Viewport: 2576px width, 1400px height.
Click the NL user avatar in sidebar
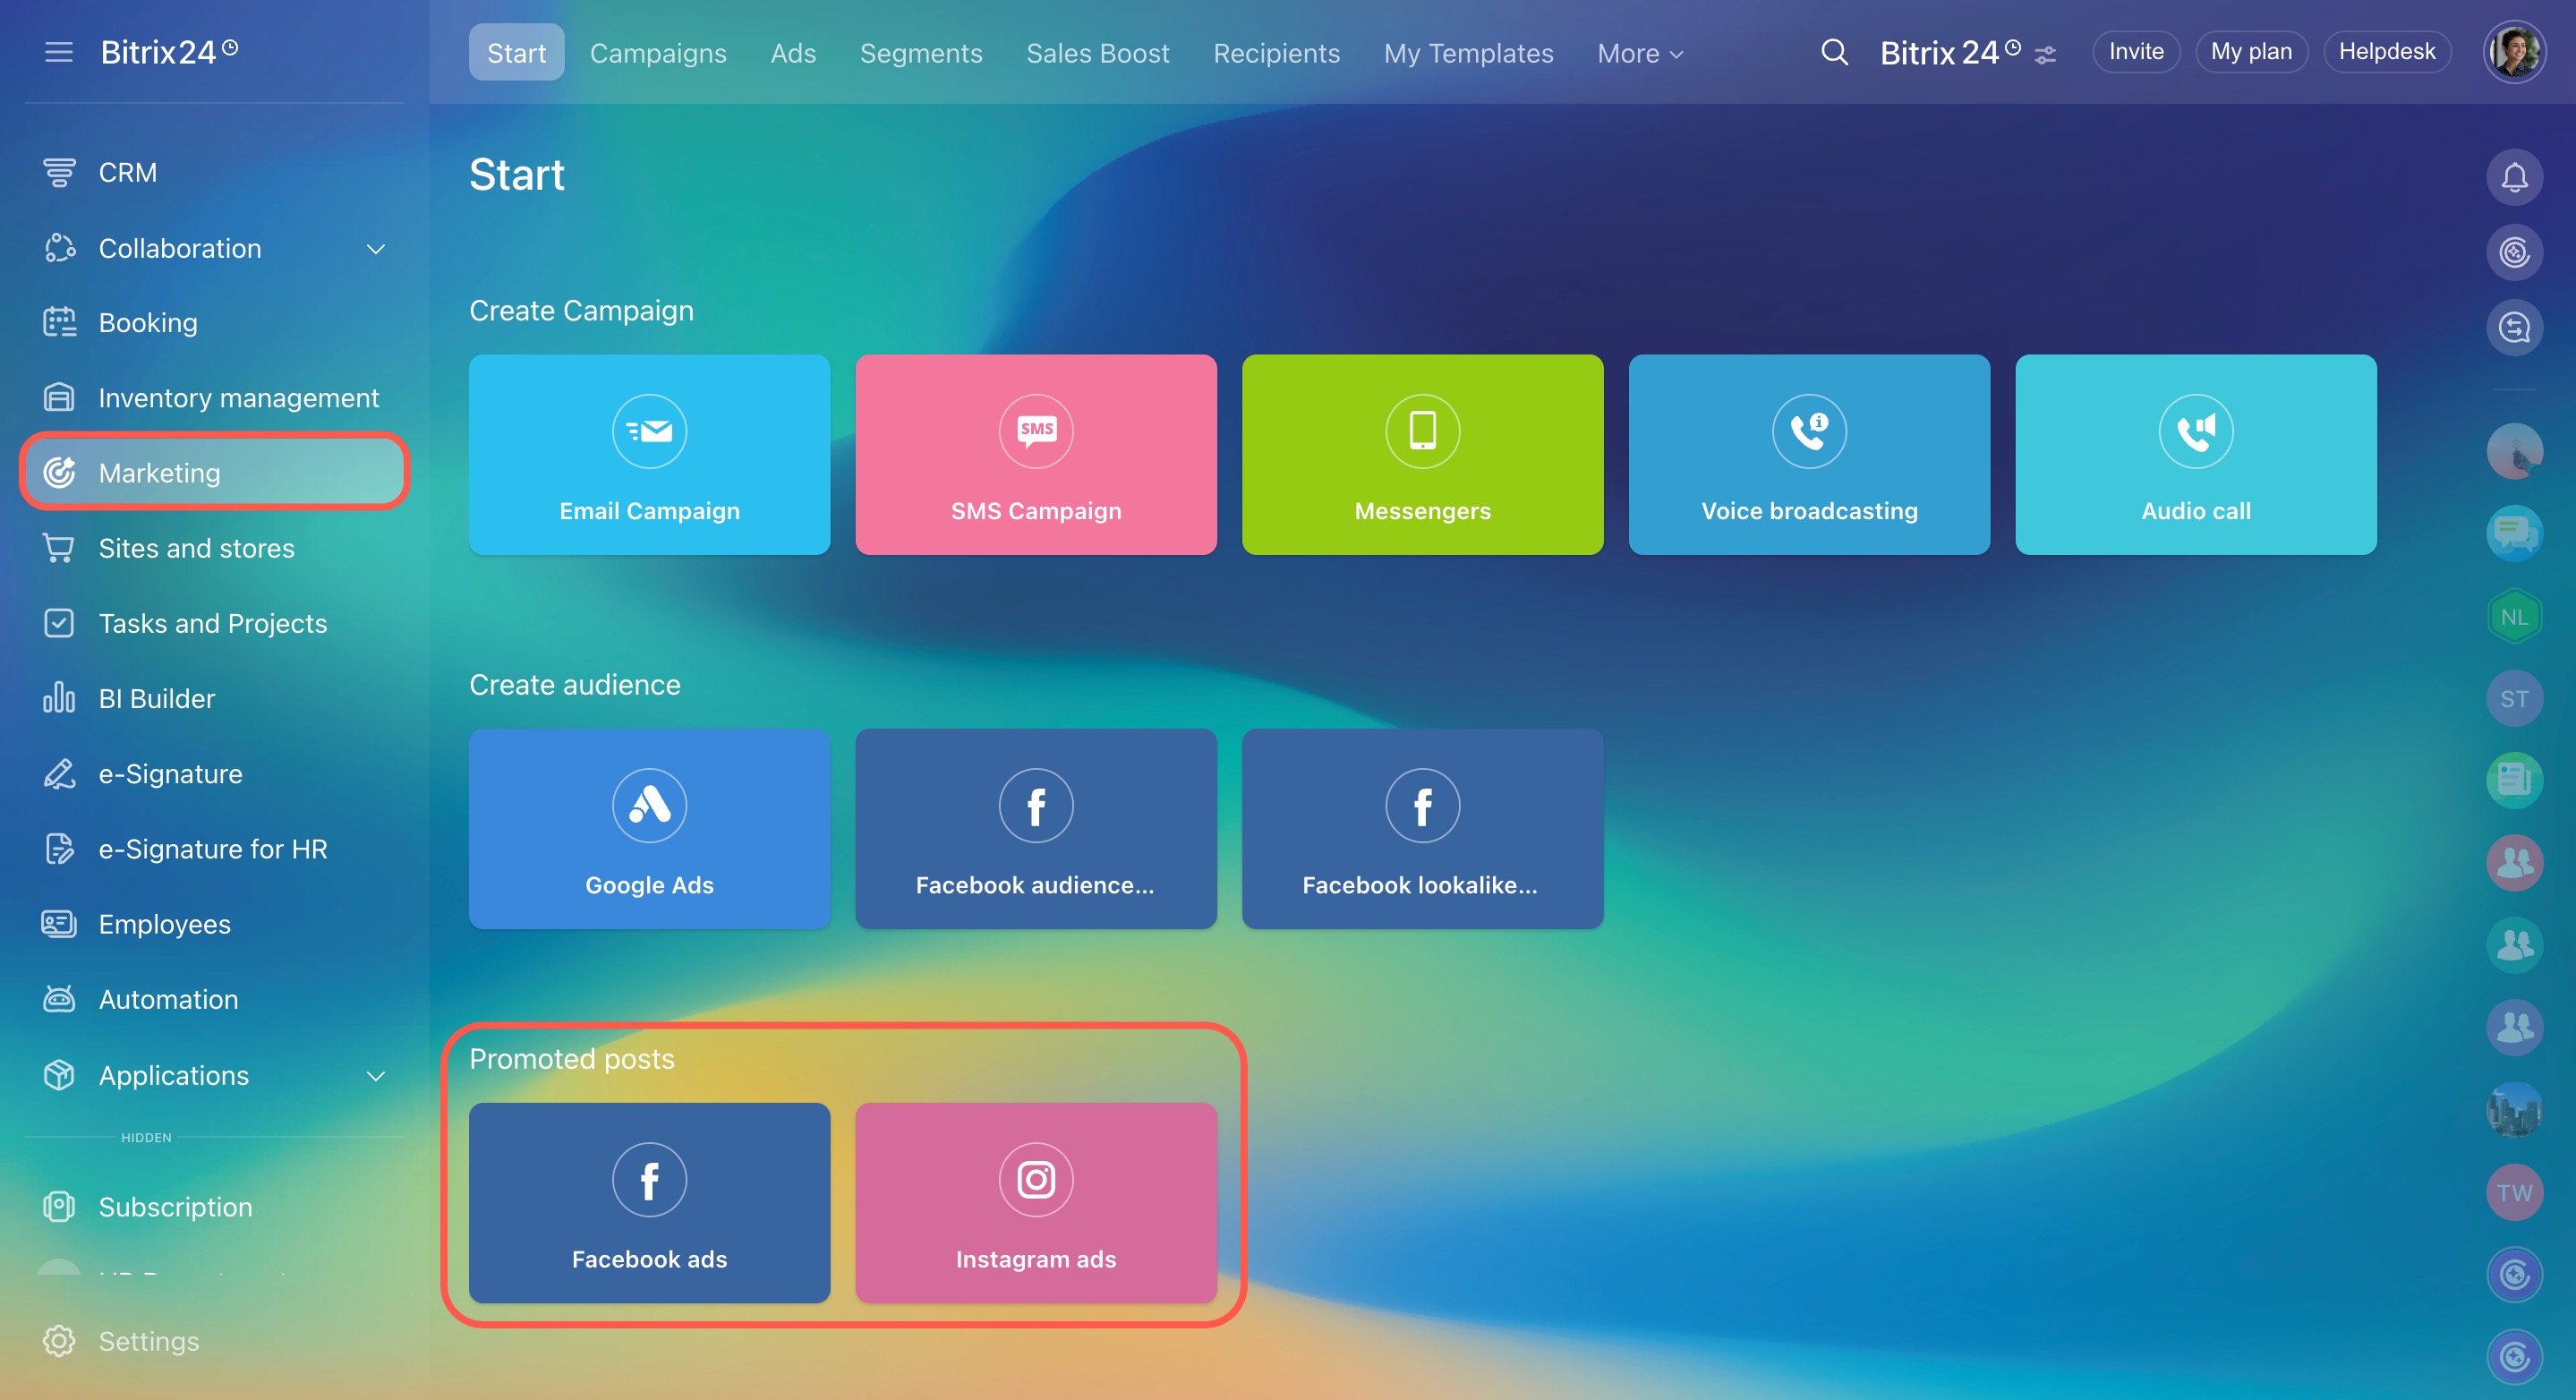click(2514, 617)
